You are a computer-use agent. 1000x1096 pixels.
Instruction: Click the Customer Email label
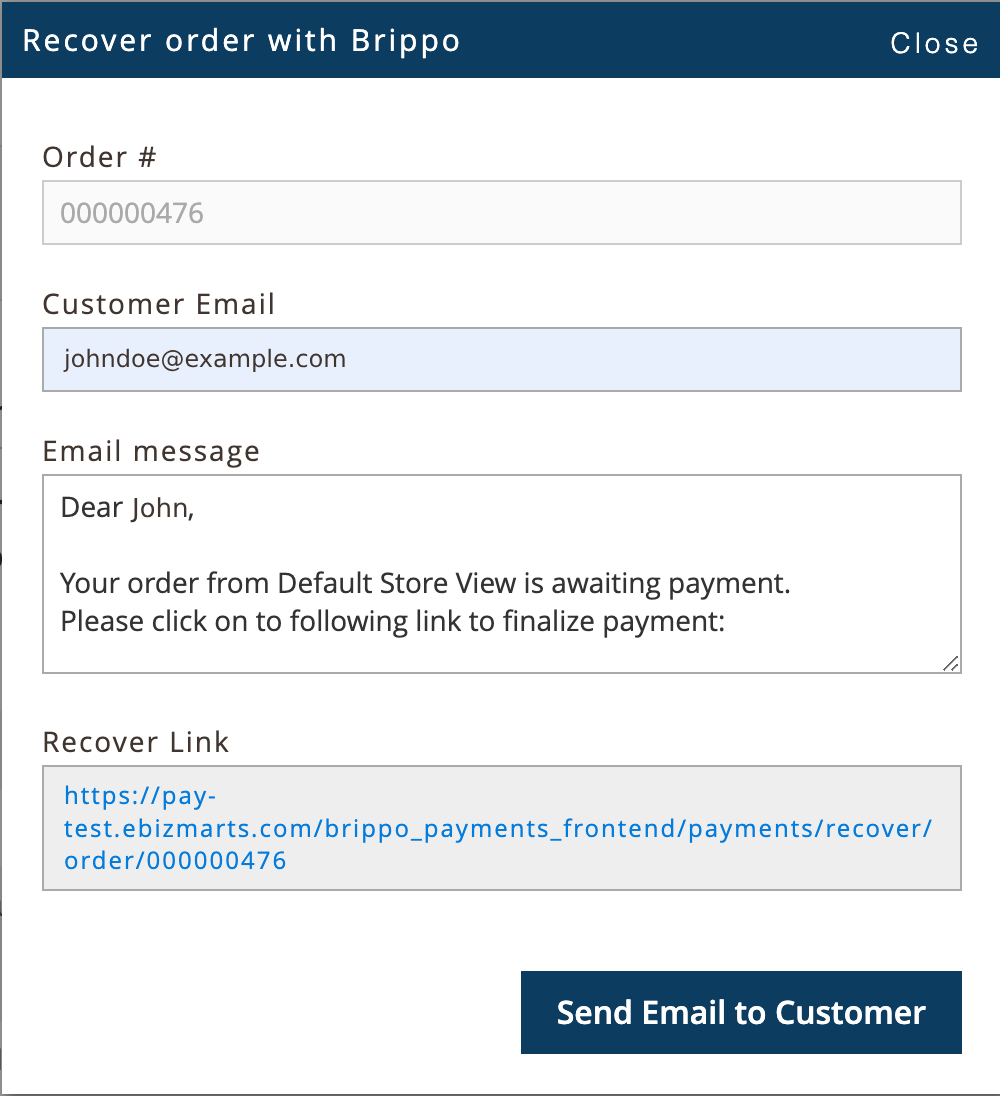tap(159, 304)
